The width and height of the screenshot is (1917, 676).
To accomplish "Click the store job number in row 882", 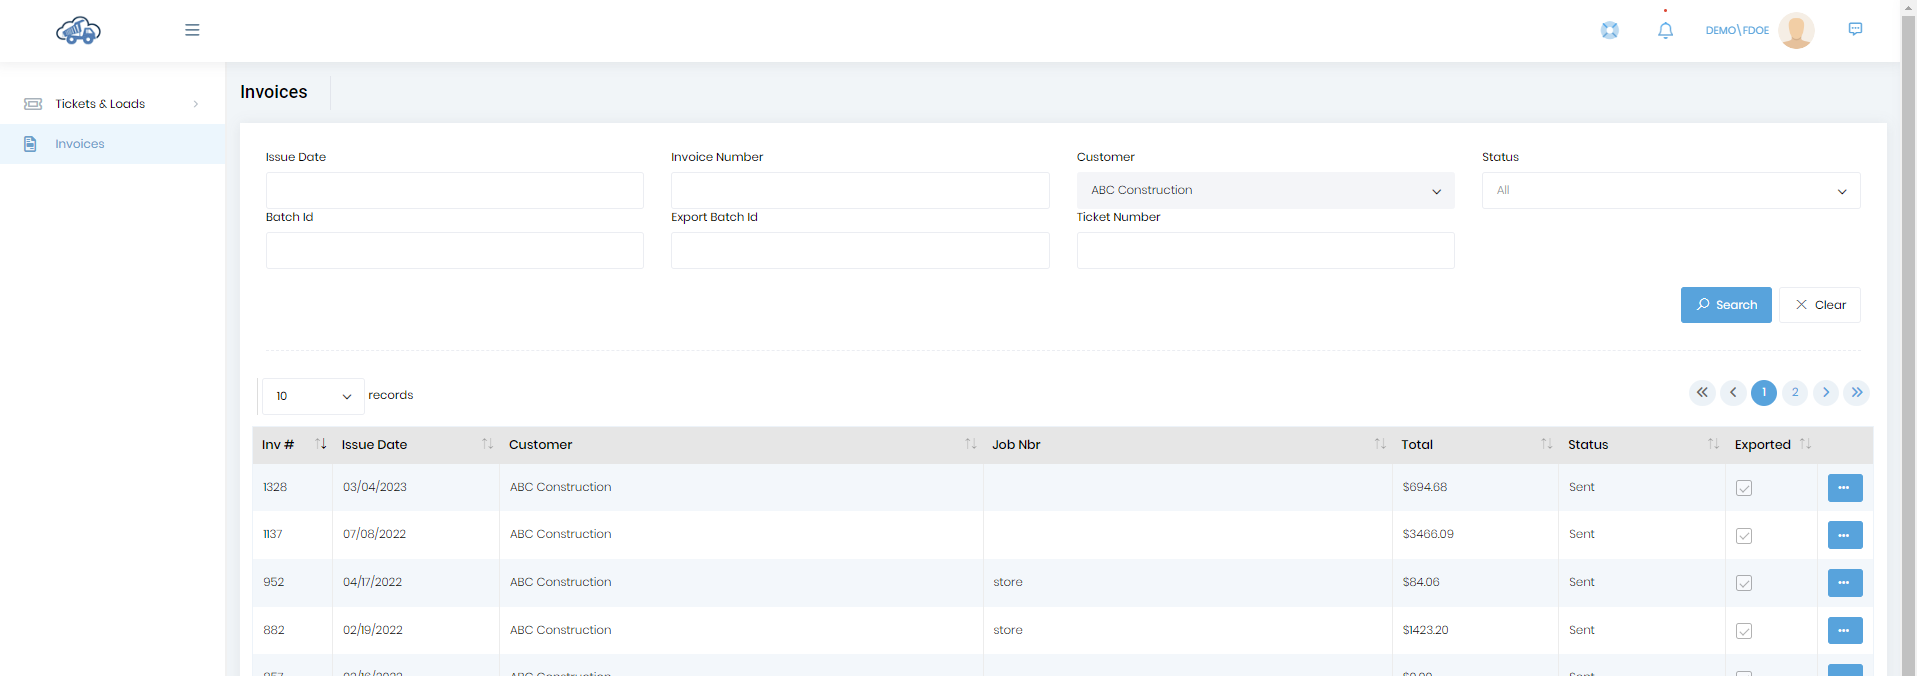I will click(1008, 630).
